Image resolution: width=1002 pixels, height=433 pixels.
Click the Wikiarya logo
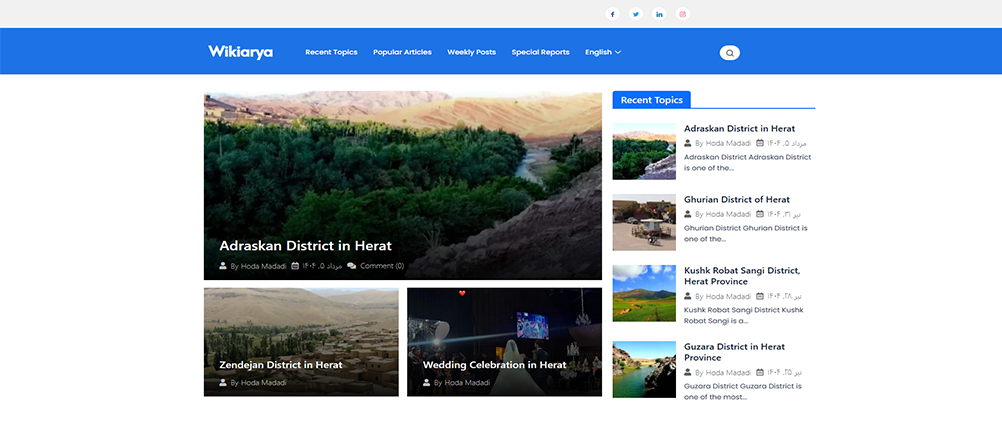(x=240, y=52)
